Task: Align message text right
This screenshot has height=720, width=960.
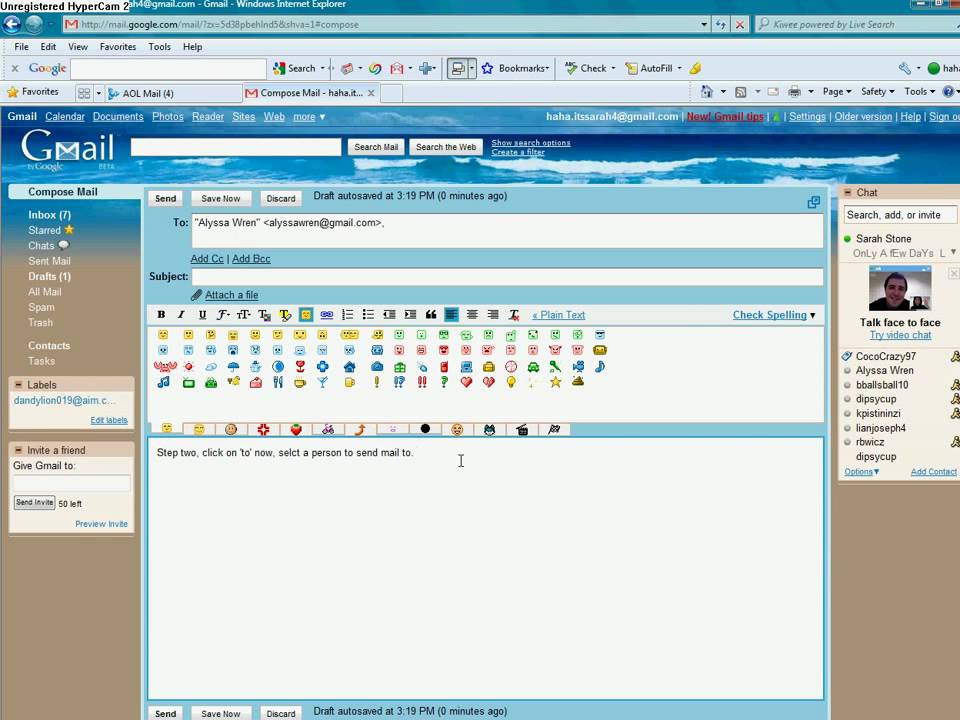Action: tap(493, 315)
